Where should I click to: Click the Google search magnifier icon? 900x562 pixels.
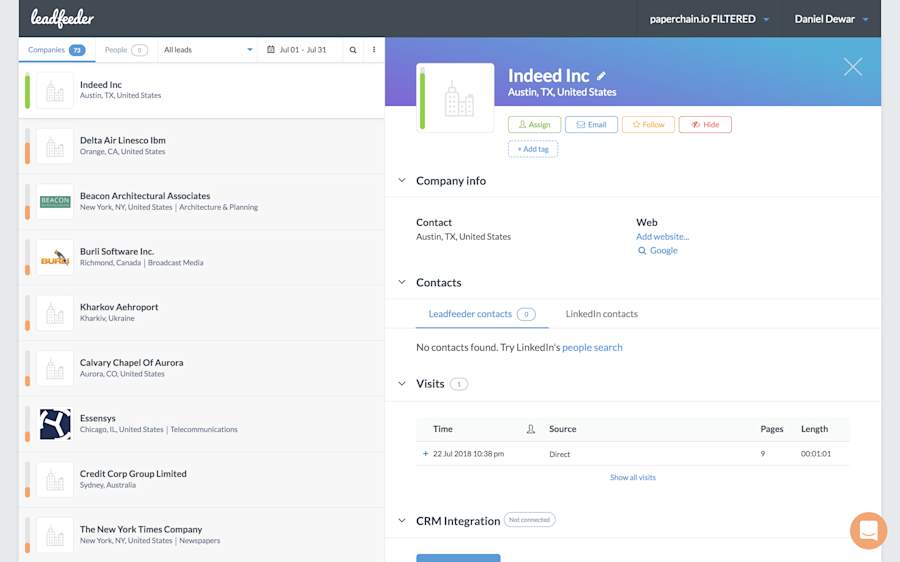click(642, 251)
